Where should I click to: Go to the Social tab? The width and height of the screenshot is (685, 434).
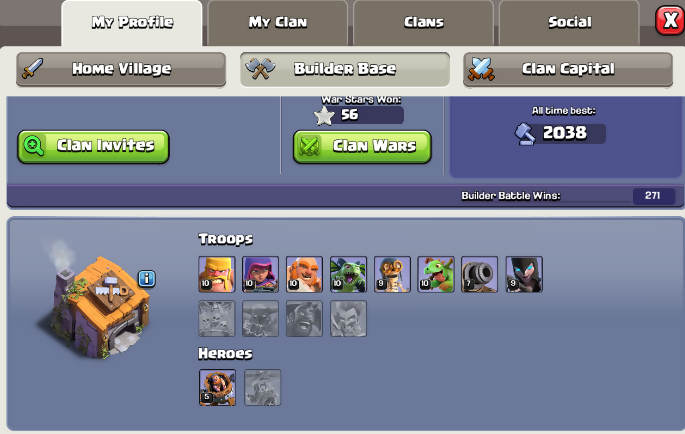(570, 22)
